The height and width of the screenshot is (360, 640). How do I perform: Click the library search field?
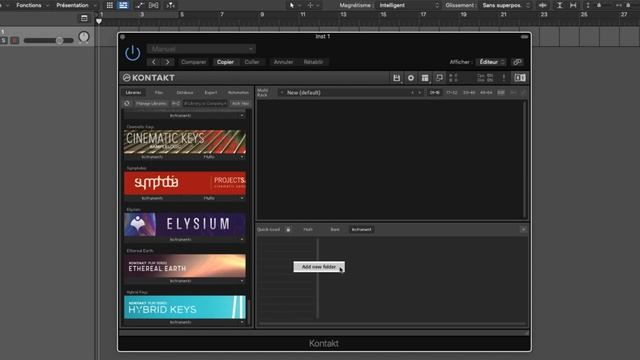[x=205, y=104]
